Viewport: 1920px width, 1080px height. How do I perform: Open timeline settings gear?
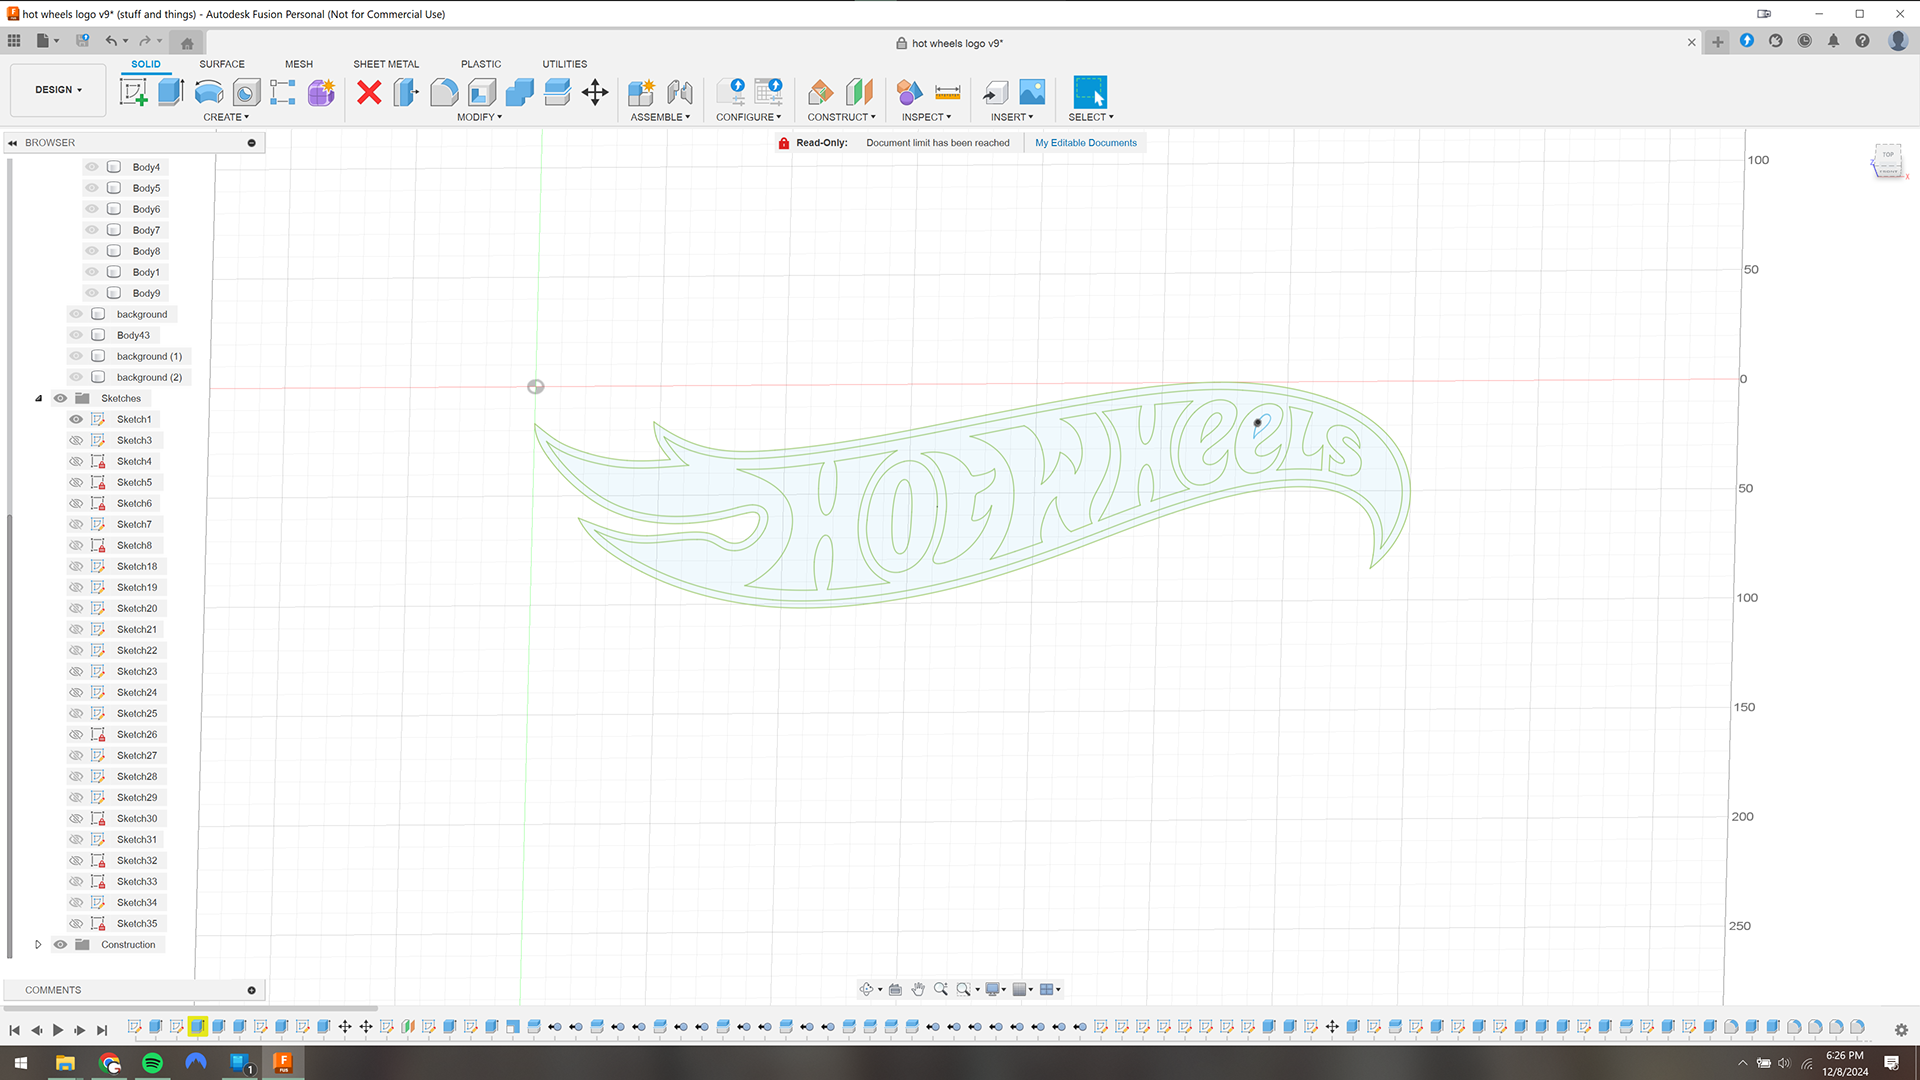[x=1901, y=1029]
